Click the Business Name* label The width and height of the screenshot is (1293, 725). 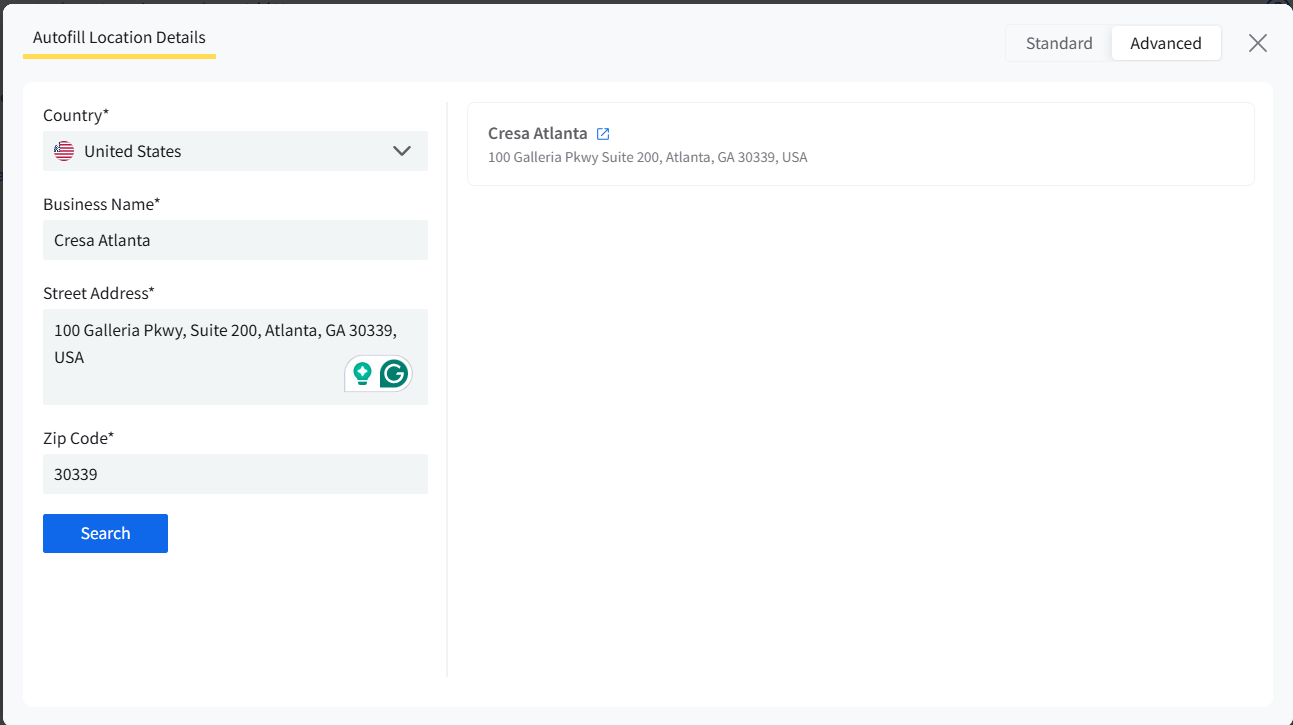[102, 204]
